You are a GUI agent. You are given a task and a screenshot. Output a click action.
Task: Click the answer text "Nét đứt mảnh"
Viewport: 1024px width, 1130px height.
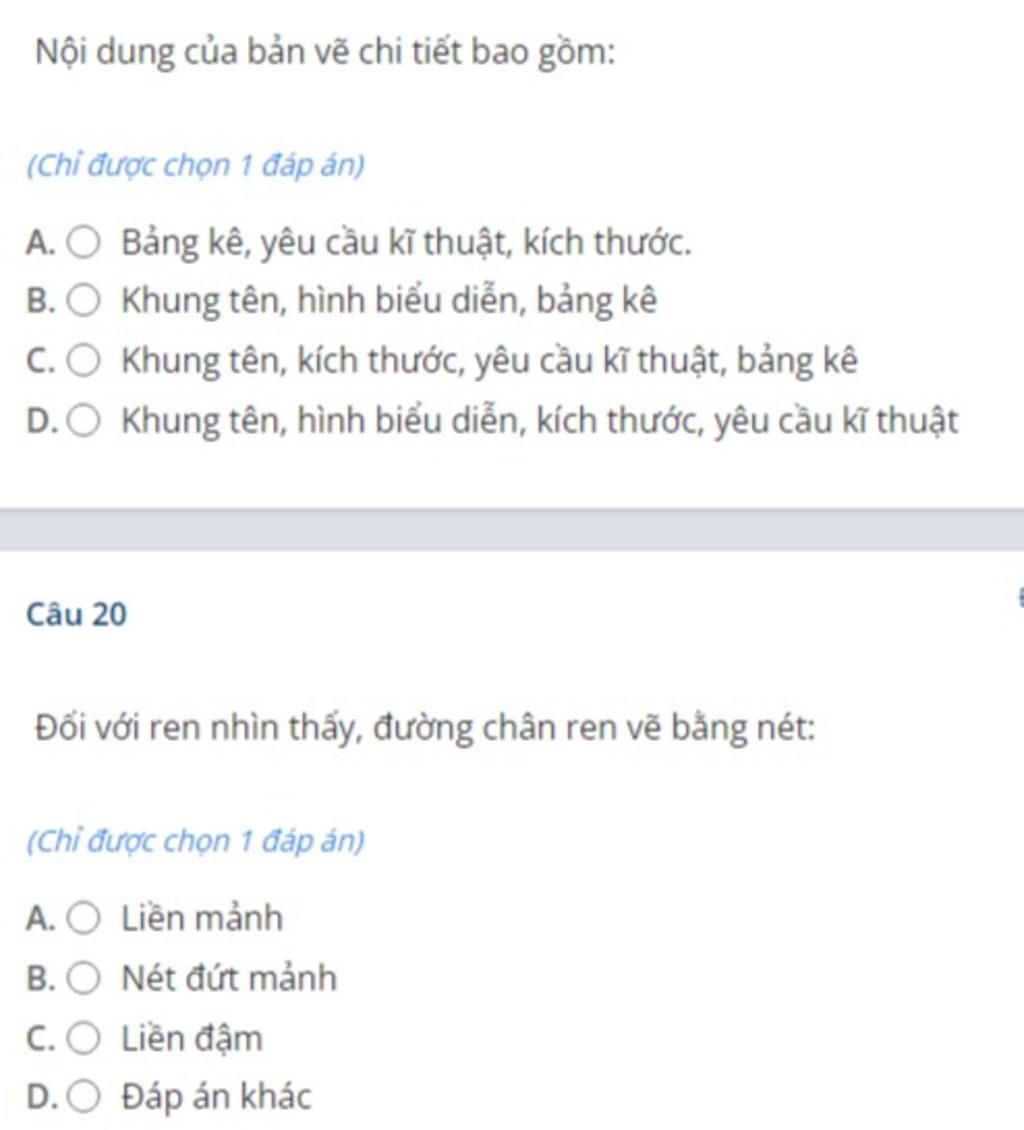[229, 978]
